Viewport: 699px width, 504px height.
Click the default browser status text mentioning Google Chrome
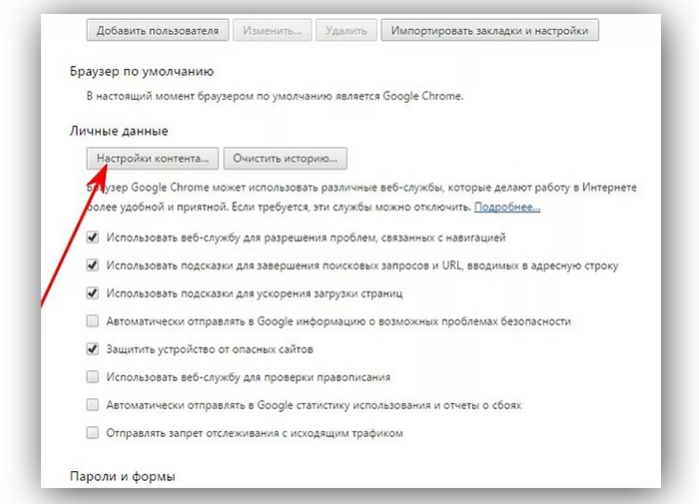tap(275, 96)
